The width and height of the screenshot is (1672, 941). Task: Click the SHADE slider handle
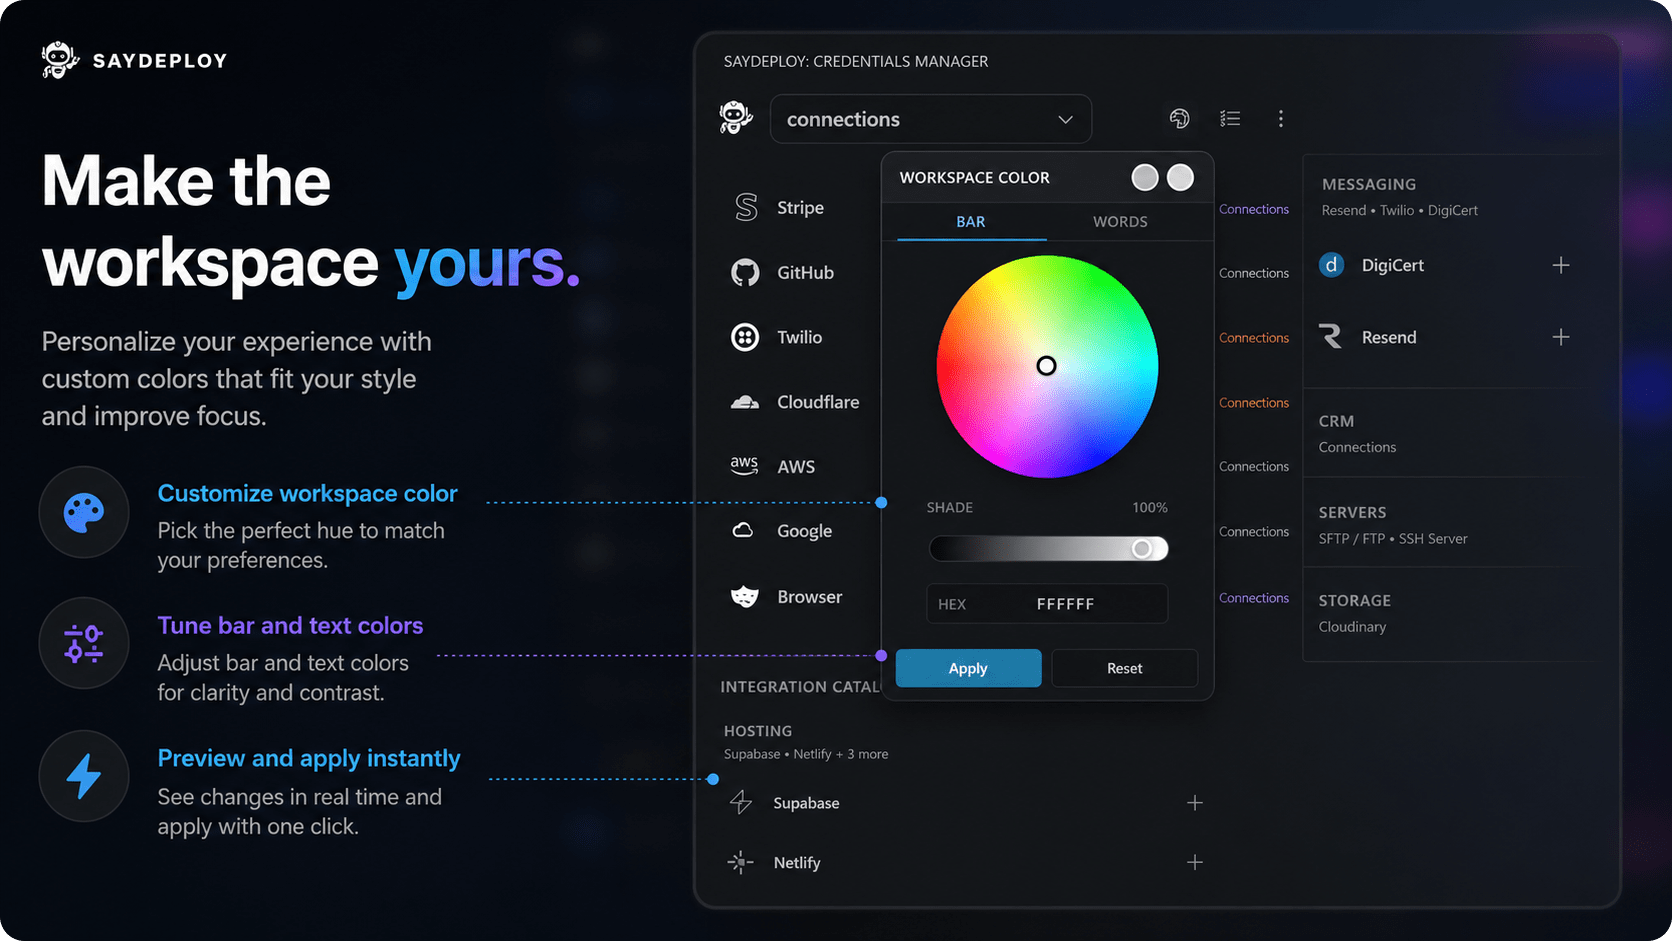point(1142,548)
